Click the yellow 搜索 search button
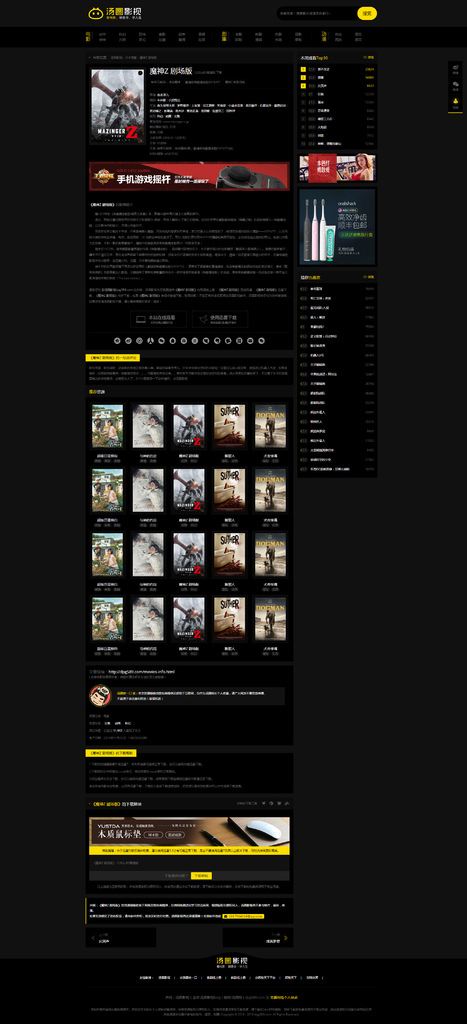 point(367,13)
